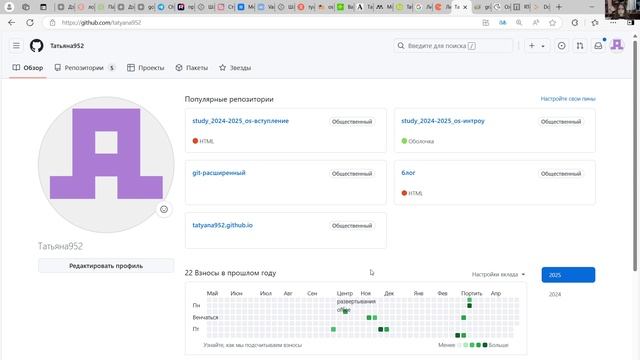
Task: Open the browser favorites list icon
Action: 595,22
